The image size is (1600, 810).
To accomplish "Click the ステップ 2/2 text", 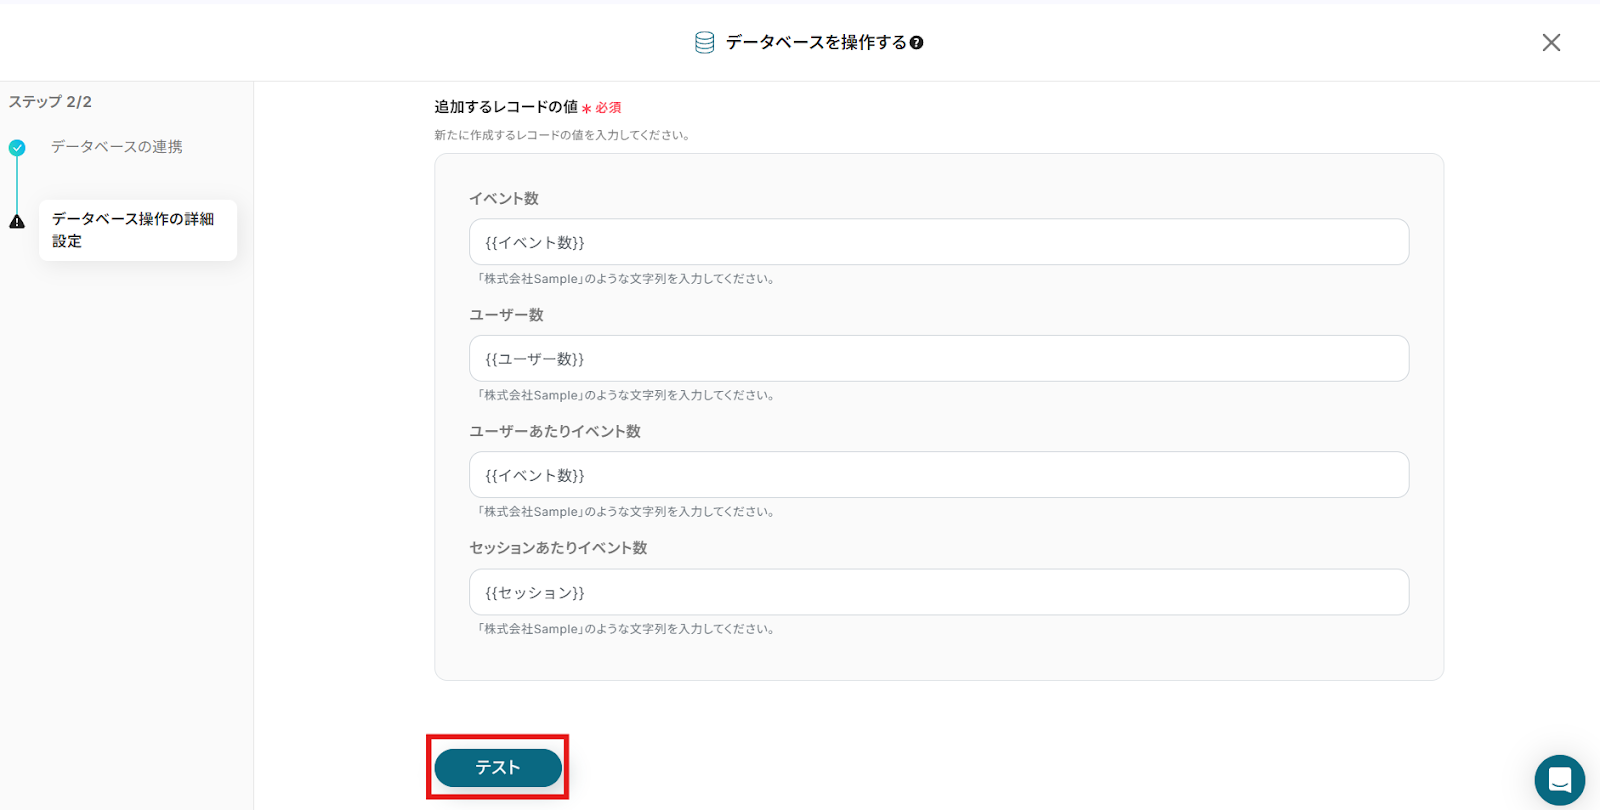I will tap(50, 102).
